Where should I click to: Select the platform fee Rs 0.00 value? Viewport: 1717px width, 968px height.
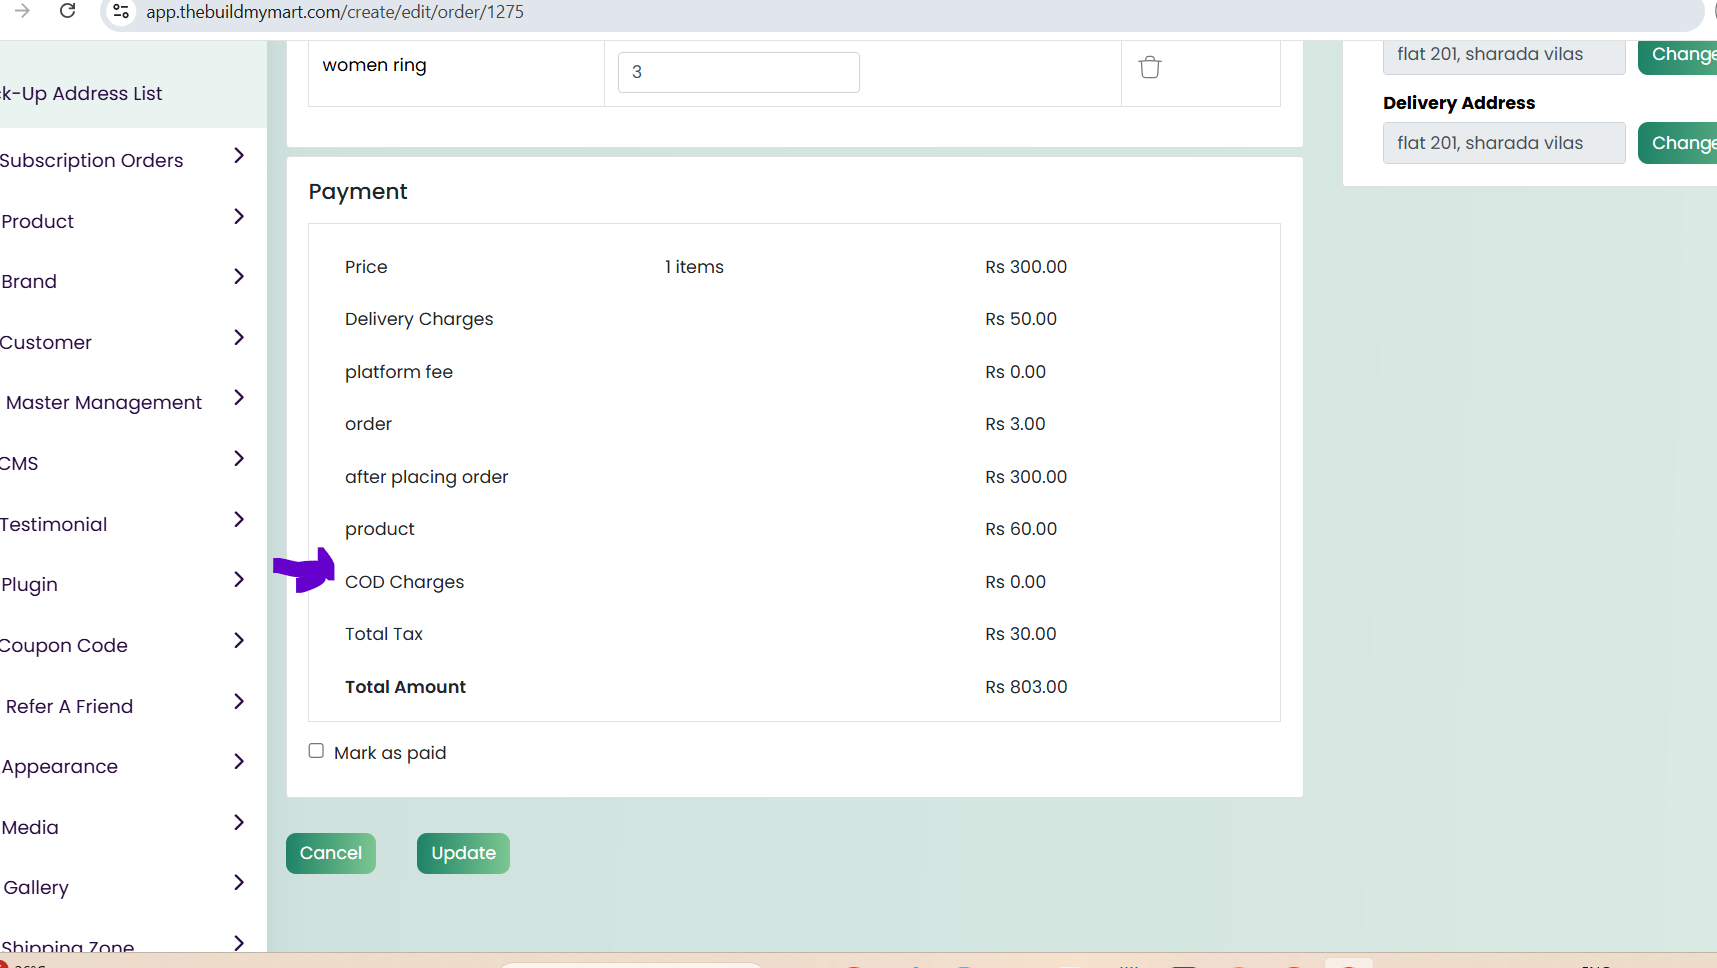[x=1015, y=372]
